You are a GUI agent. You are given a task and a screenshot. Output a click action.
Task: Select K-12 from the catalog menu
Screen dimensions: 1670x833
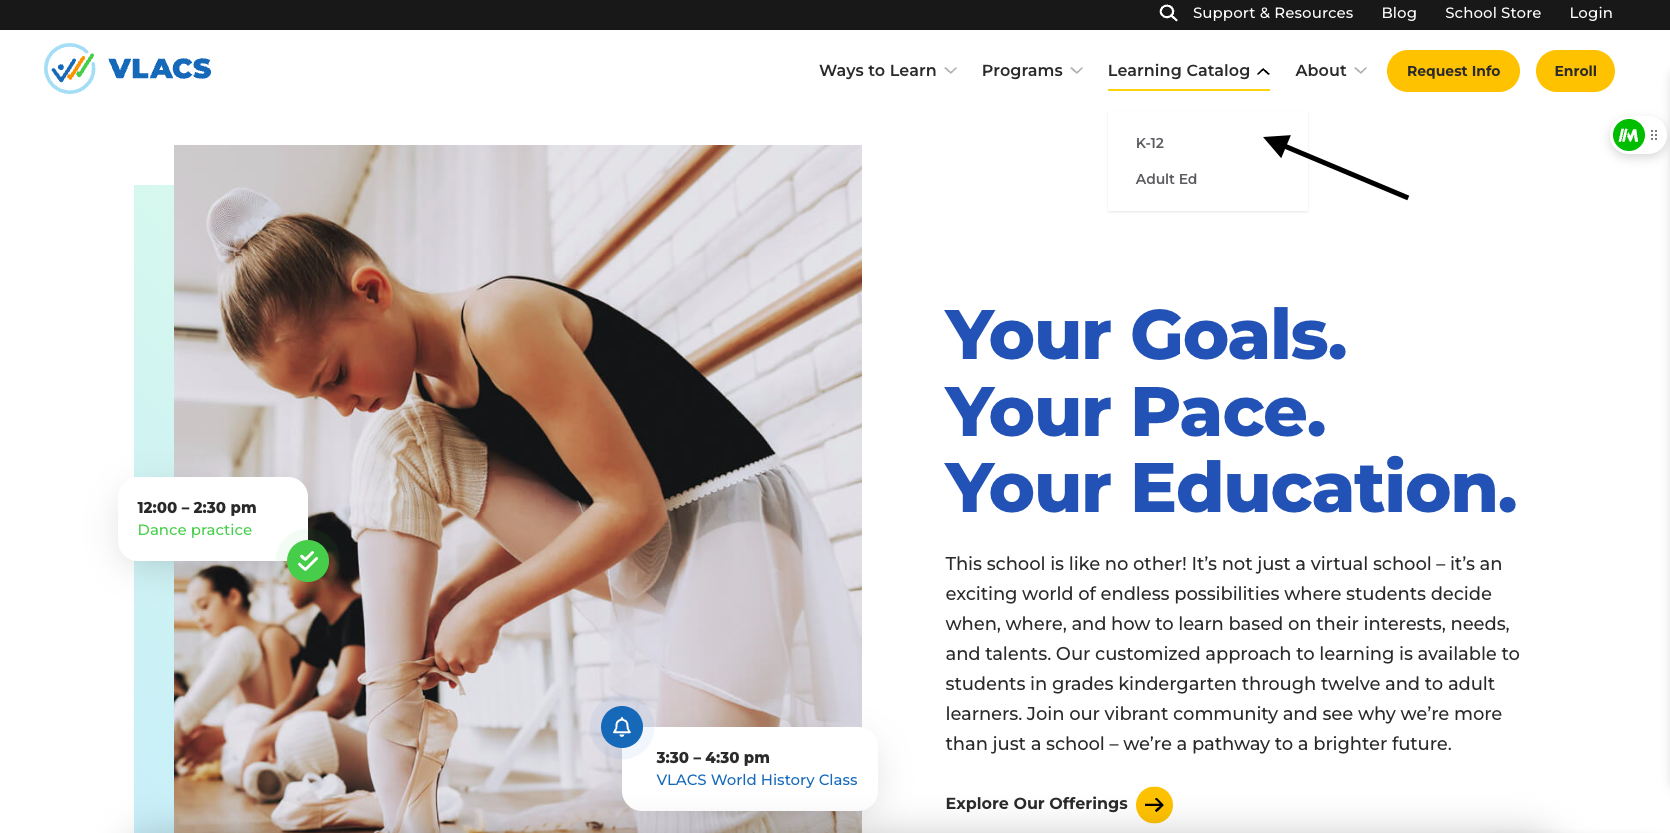tap(1150, 143)
